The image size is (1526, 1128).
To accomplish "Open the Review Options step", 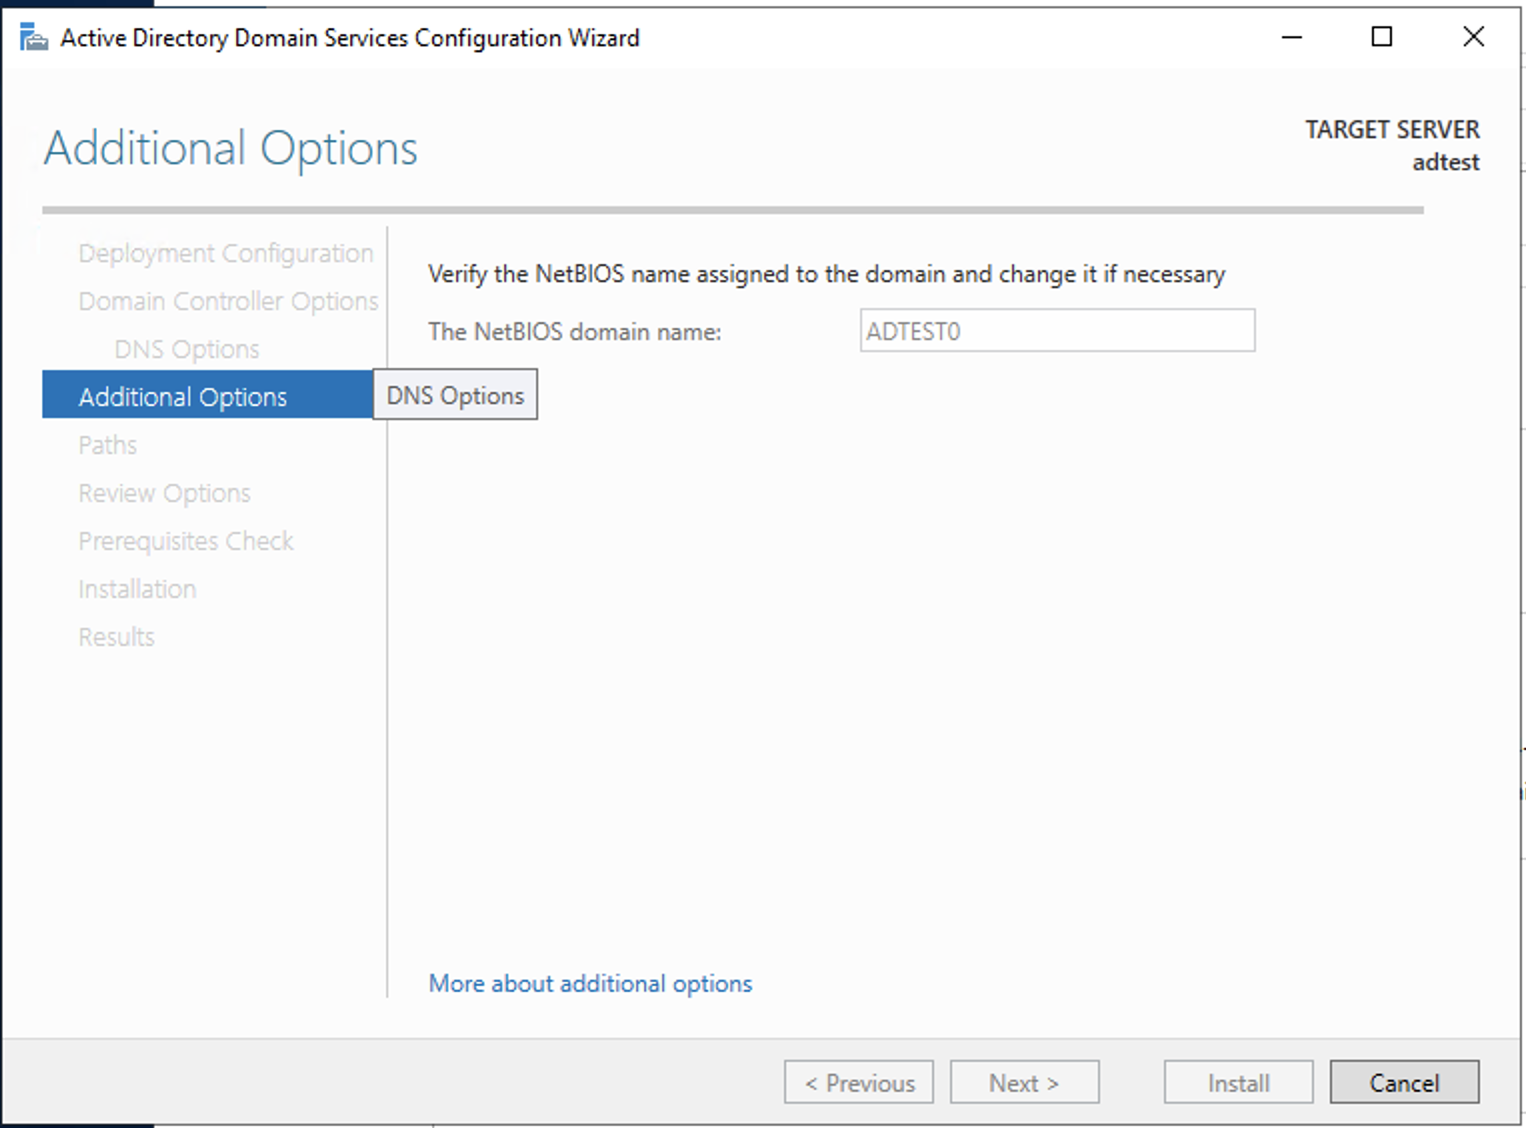I will (x=164, y=492).
